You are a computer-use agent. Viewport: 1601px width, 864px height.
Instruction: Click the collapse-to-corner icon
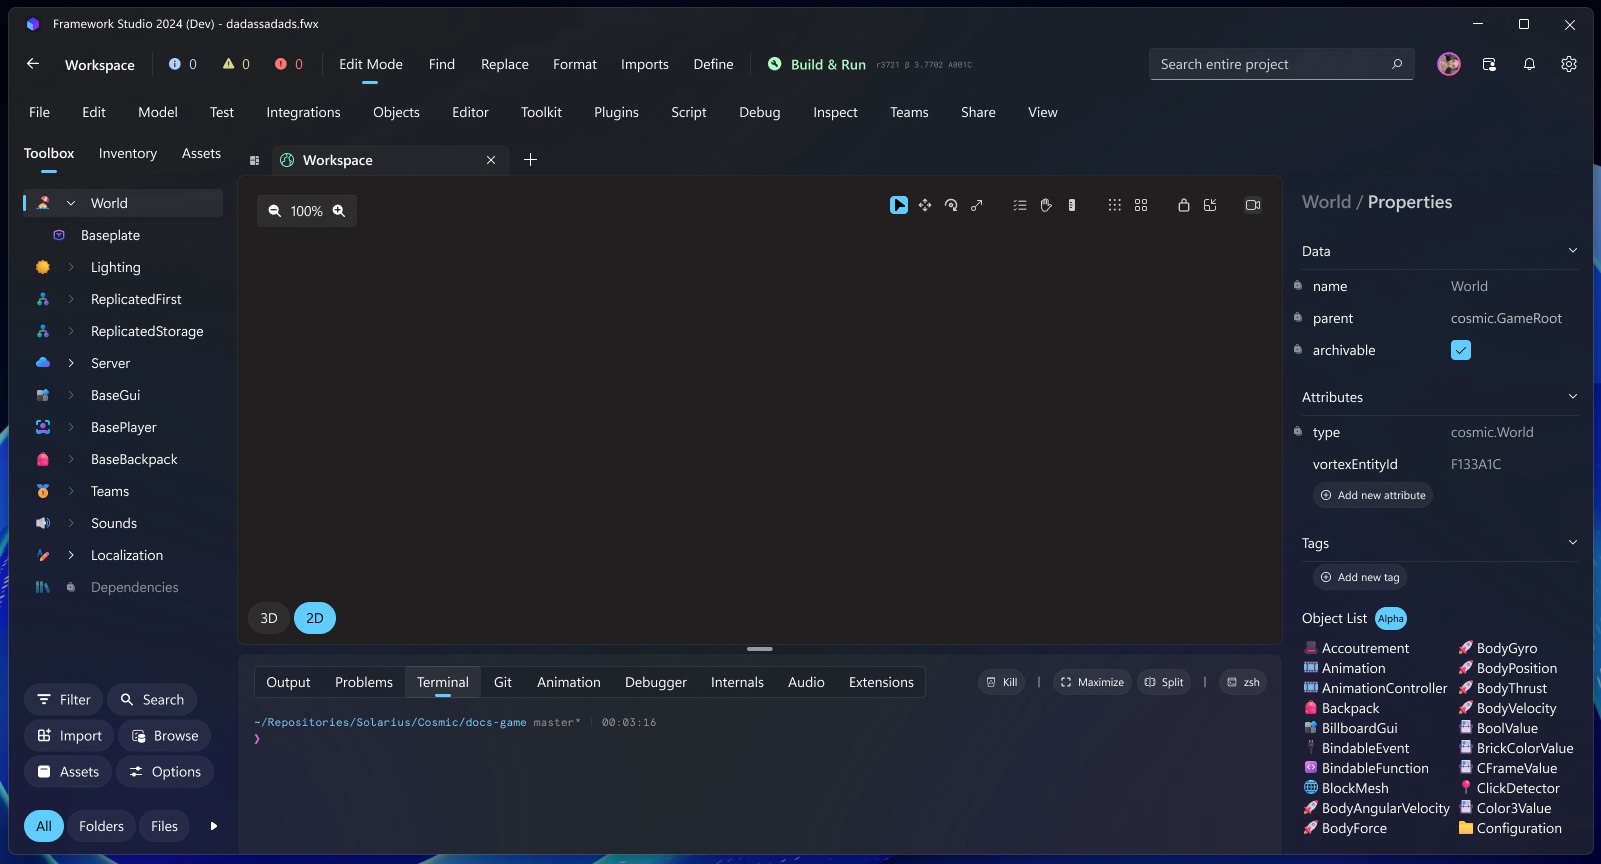pos(1210,205)
